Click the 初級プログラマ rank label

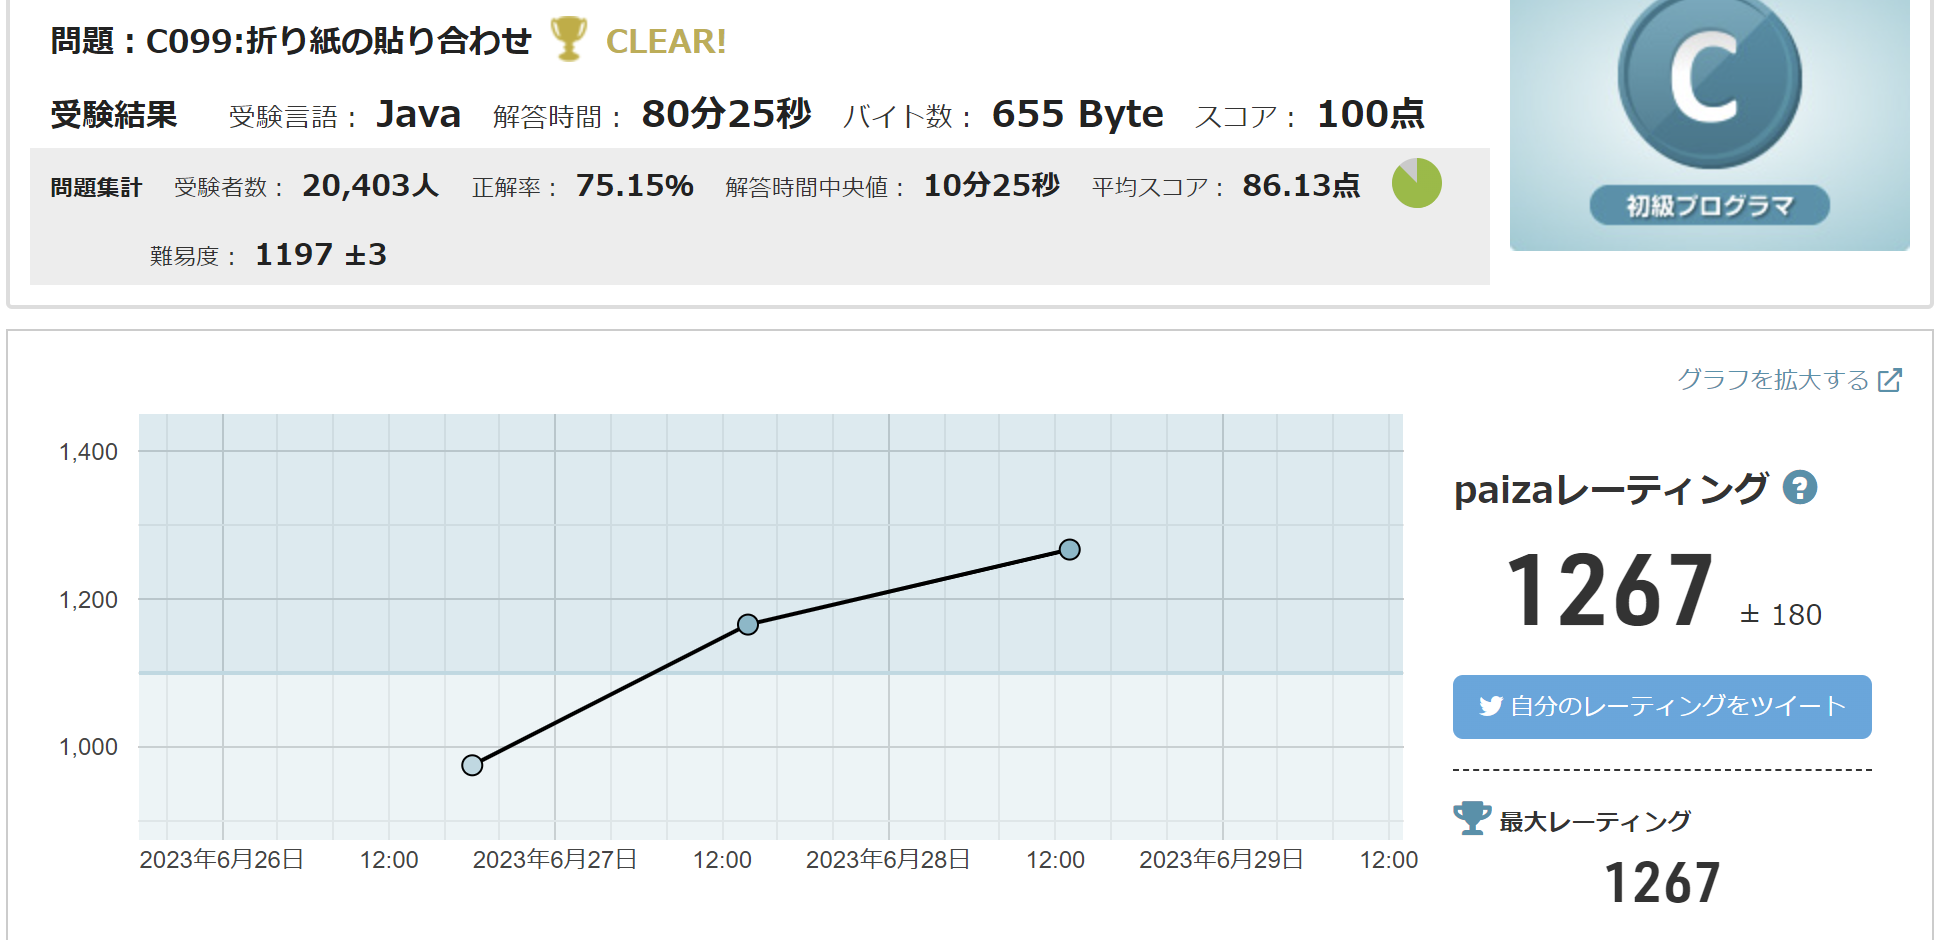coord(1709,206)
